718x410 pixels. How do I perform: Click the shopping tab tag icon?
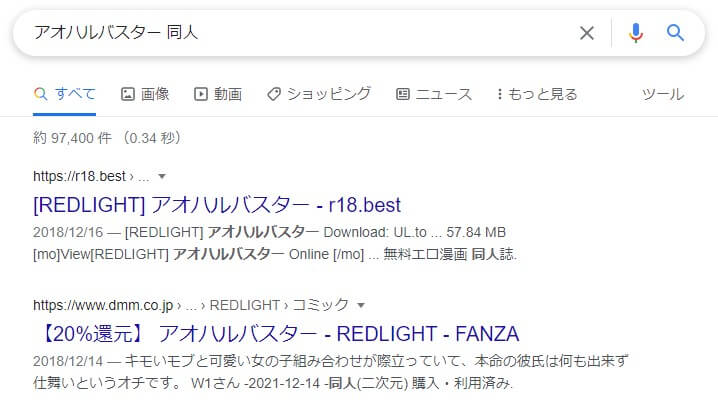[x=274, y=94]
